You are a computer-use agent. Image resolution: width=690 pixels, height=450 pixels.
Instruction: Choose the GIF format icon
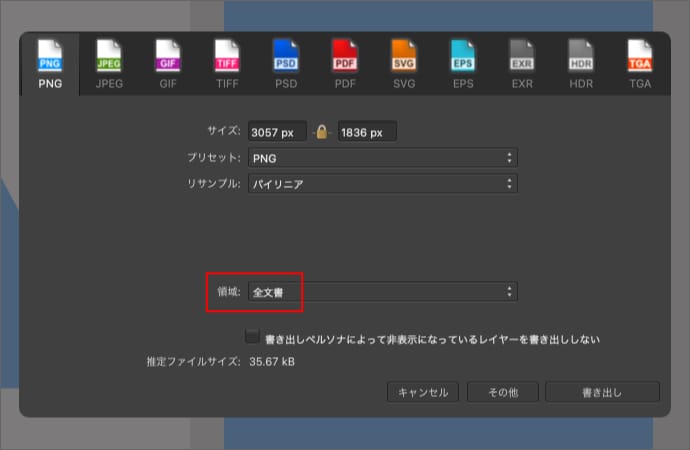[167, 58]
